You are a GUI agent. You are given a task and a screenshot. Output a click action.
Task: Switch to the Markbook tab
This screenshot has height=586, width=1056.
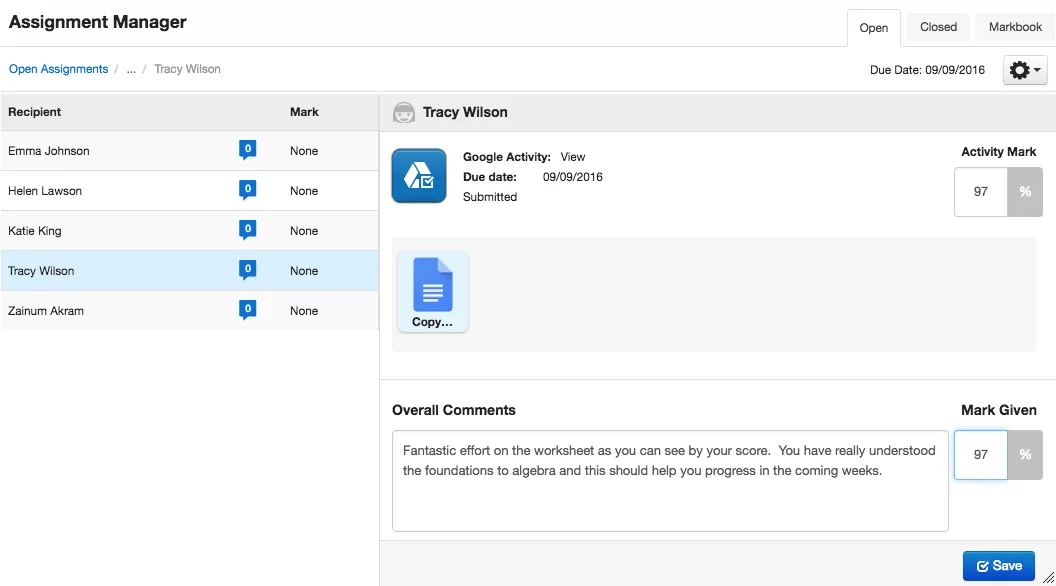click(x=1015, y=27)
